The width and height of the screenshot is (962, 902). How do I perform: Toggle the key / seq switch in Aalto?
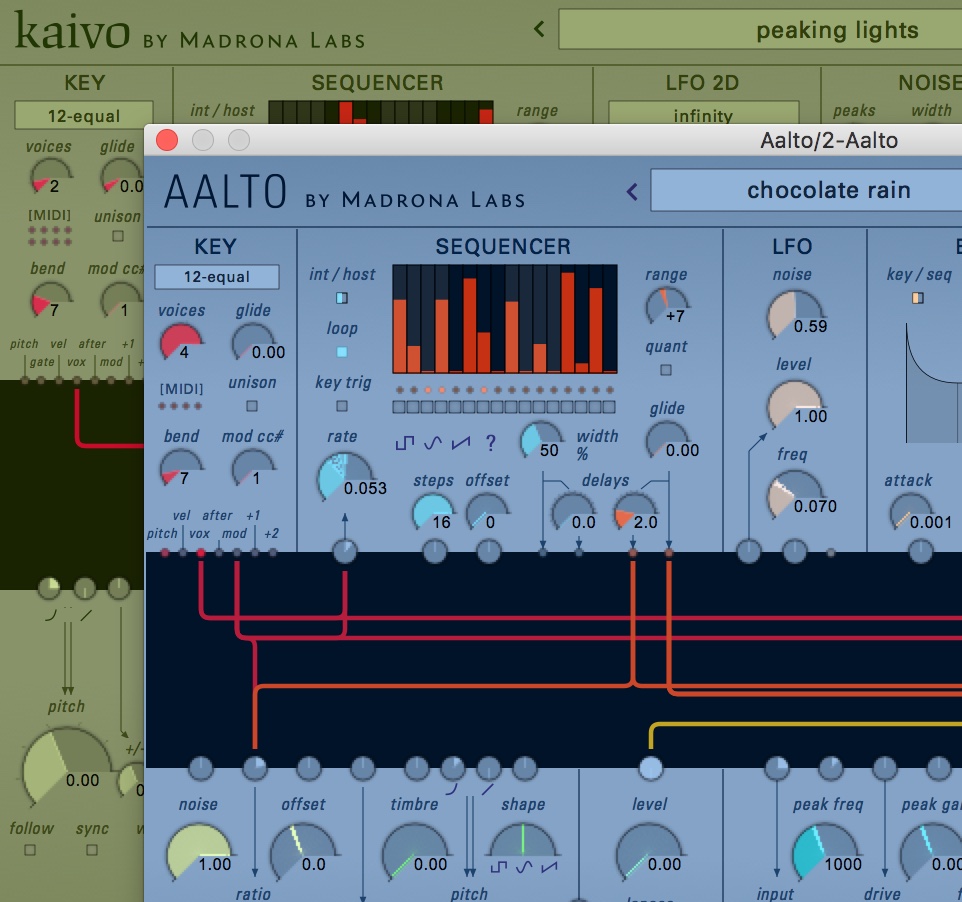pos(918,298)
